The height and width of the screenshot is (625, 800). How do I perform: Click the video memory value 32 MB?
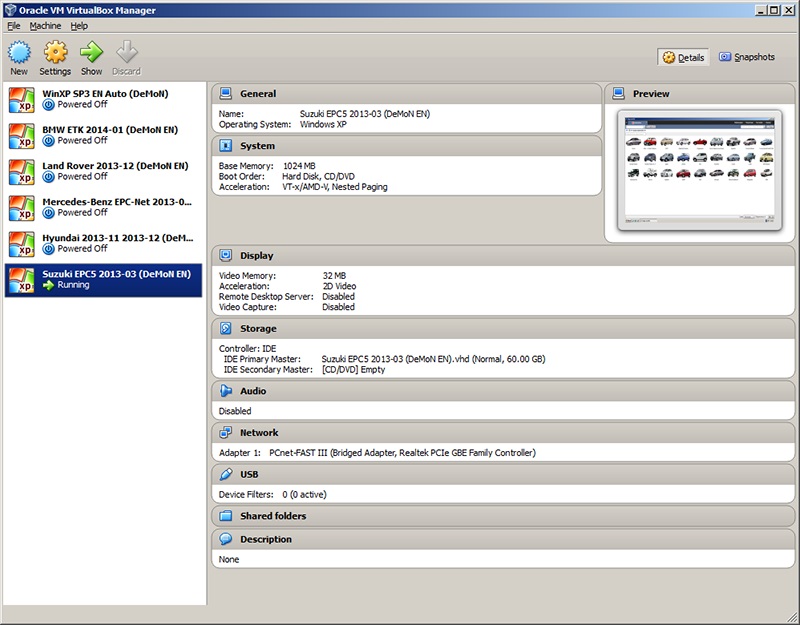coord(334,276)
